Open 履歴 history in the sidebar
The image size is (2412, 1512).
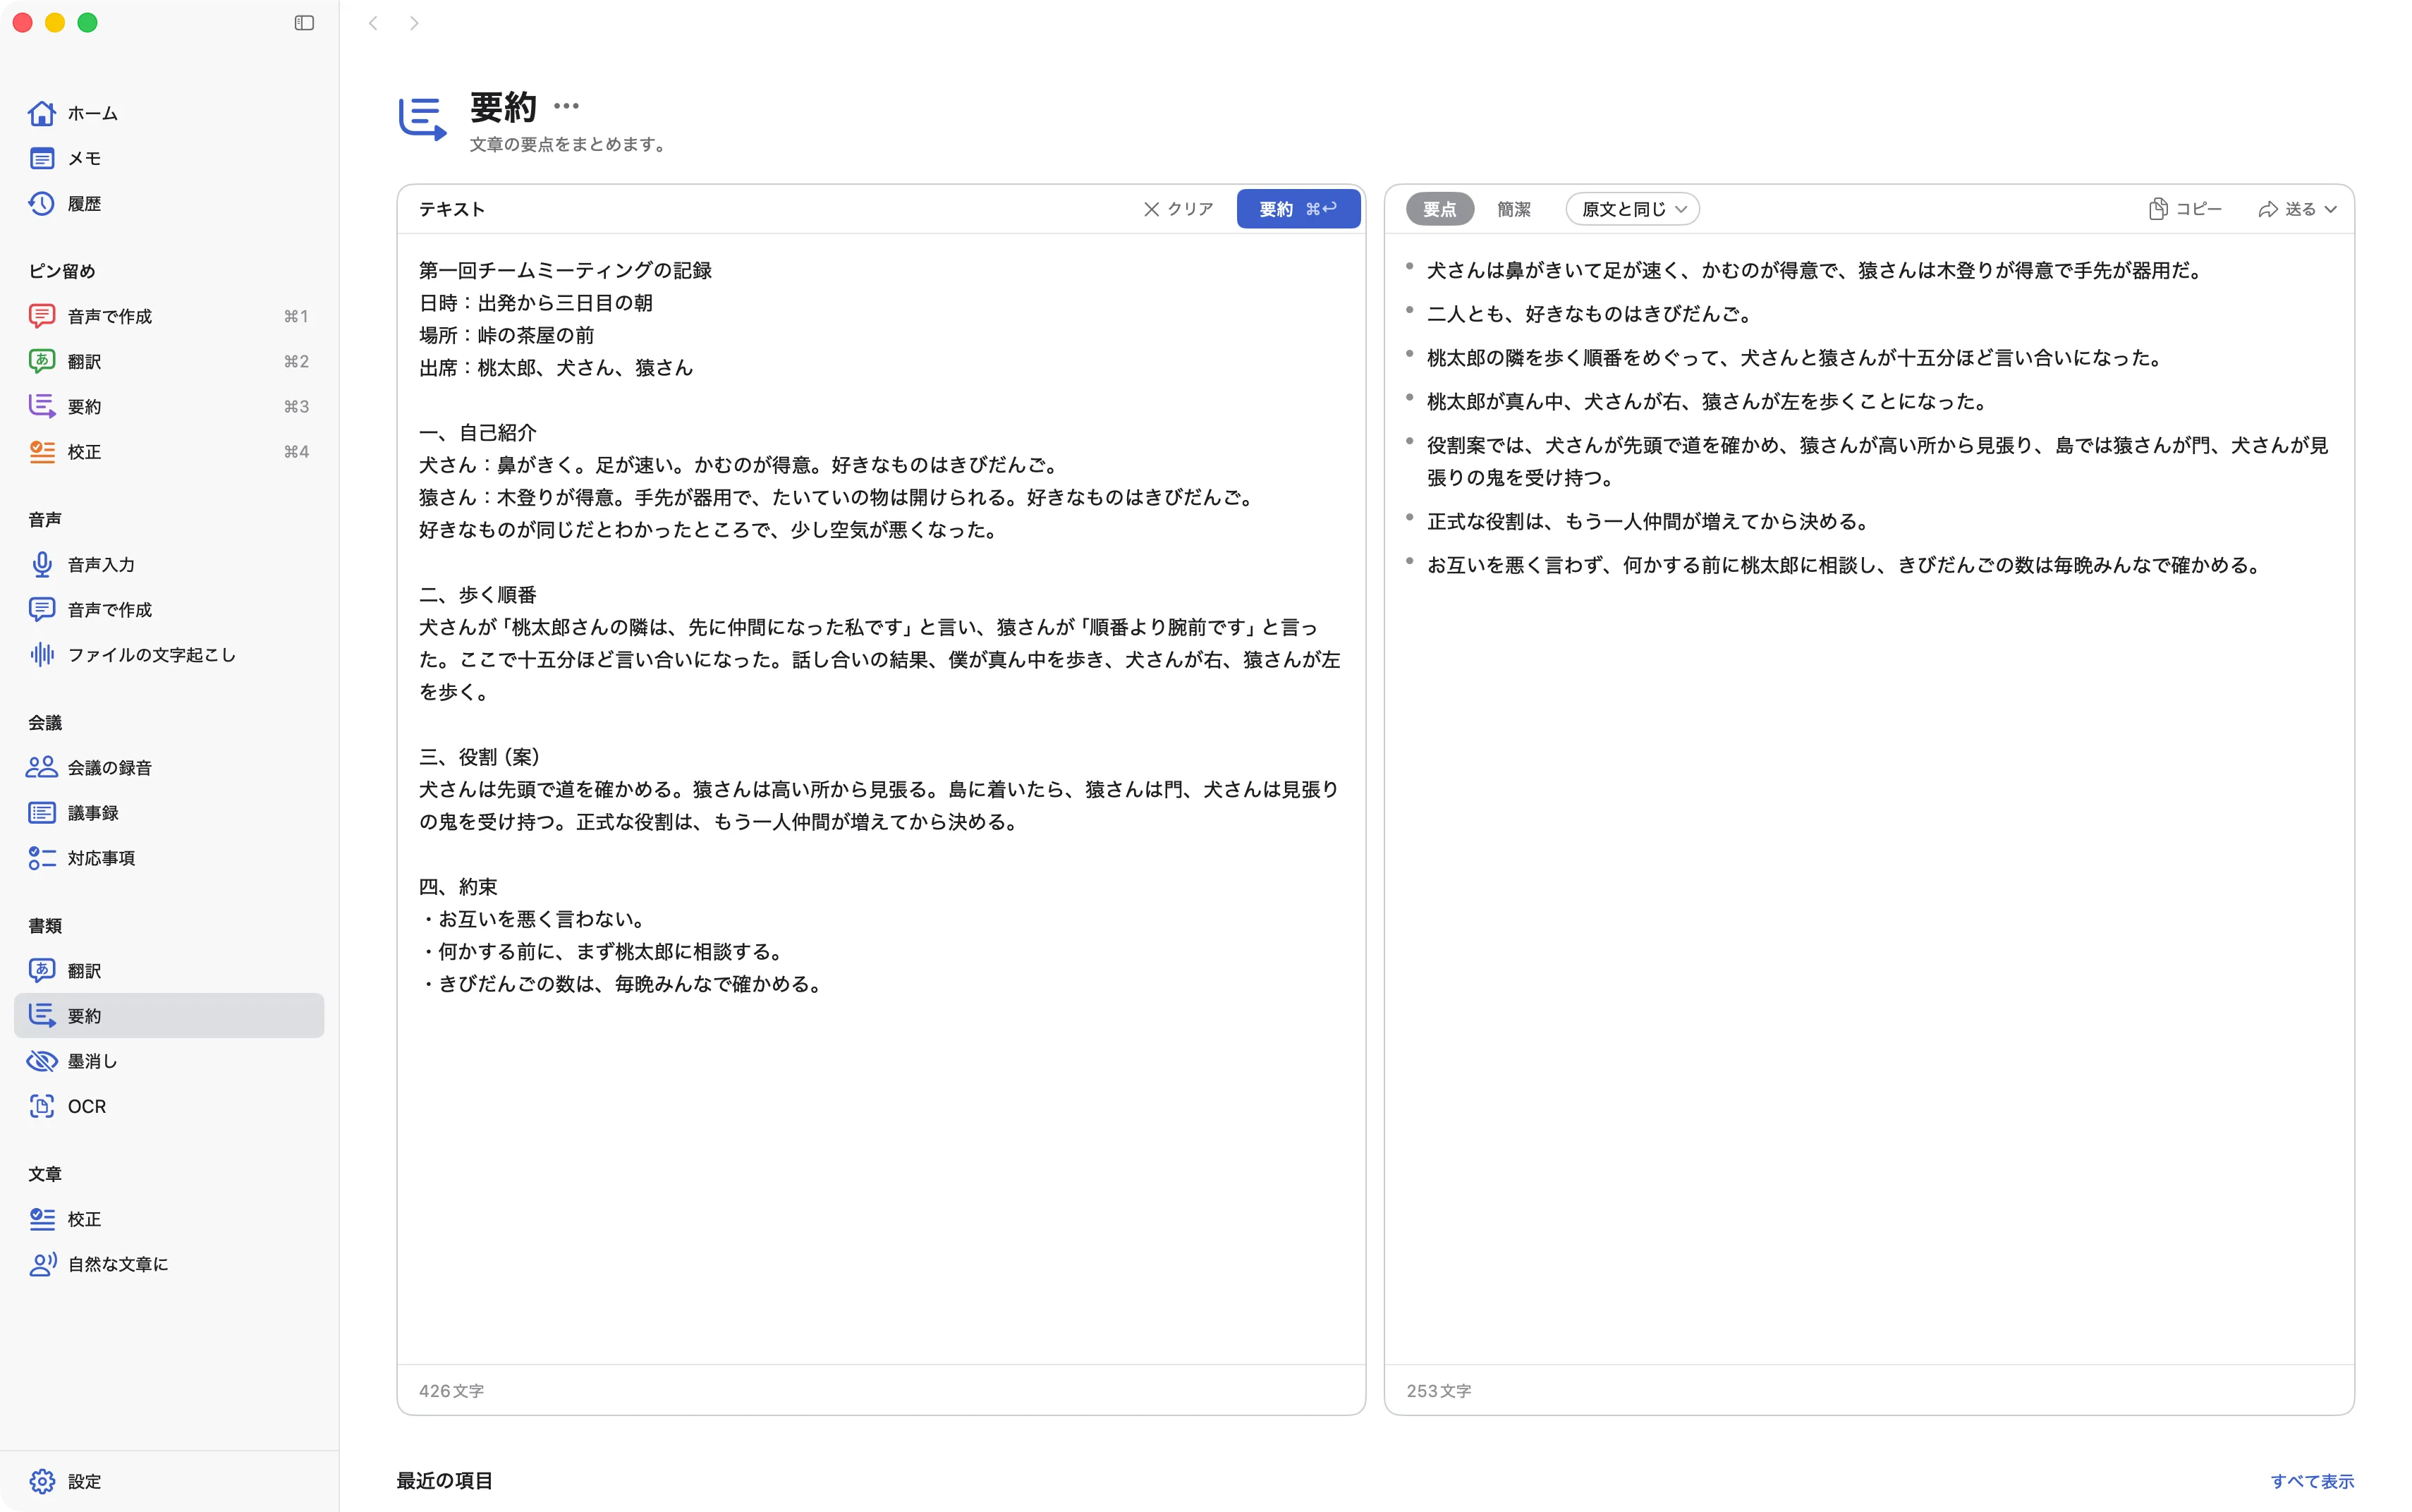pyautogui.click(x=169, y=203)
